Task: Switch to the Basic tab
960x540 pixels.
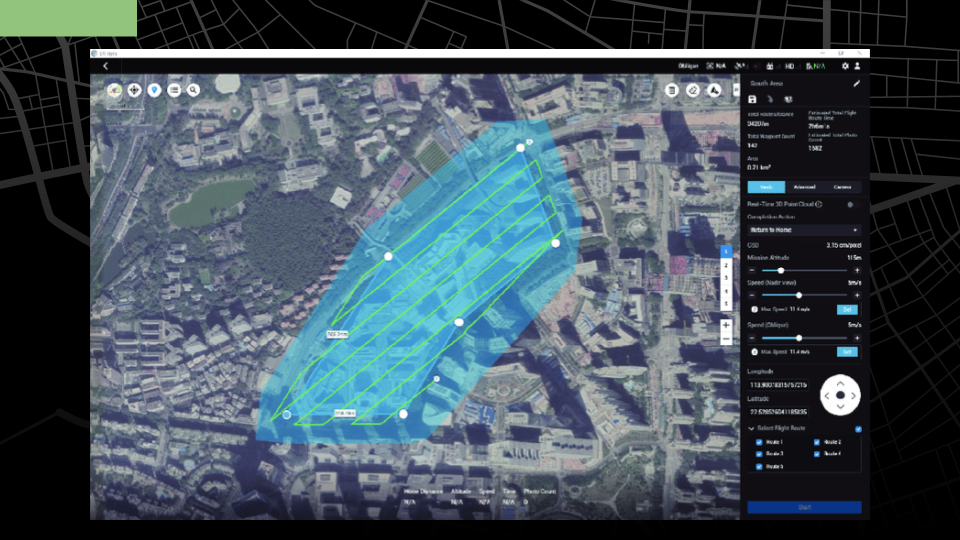Action: (766, 187)
